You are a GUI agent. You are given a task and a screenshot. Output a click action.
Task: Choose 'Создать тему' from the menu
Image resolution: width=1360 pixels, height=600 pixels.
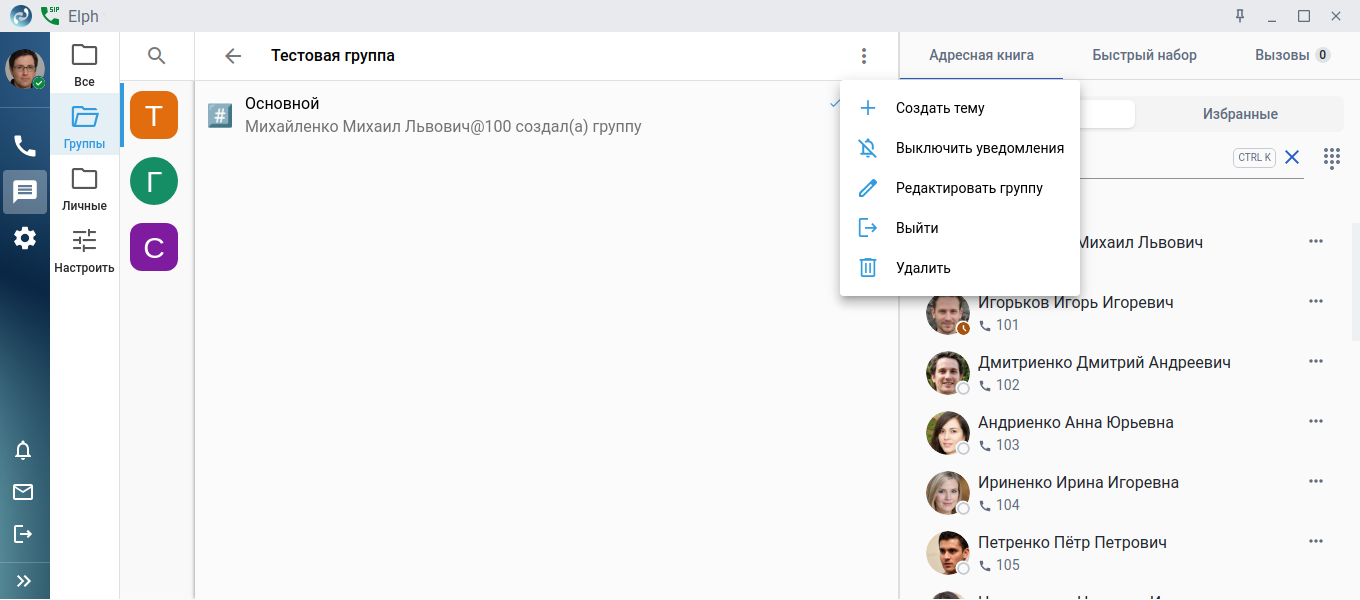(x=960, y=108)
